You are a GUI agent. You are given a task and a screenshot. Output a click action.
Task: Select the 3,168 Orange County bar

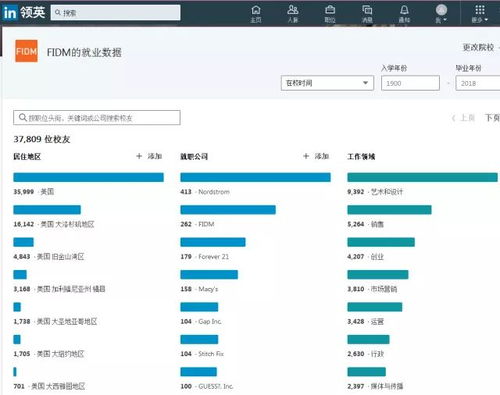coord(20,274)
